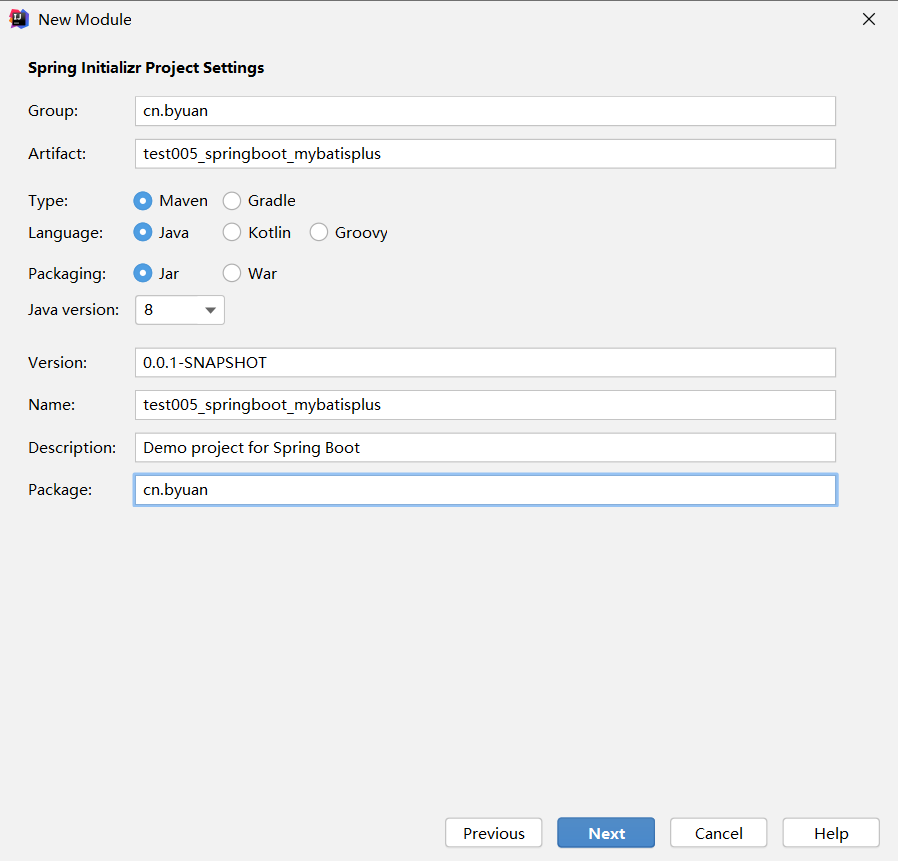Select Jar packaging option
898x861 pixels.
pyautogui.click(x=143, y=273)
